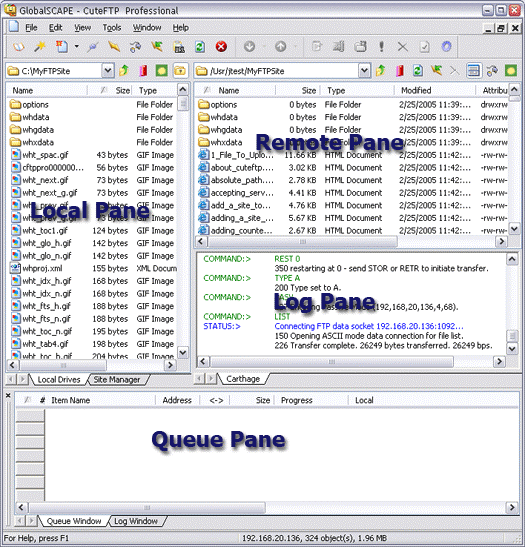
Task: Refresh the remote pane listing
Action: [418, 71]
